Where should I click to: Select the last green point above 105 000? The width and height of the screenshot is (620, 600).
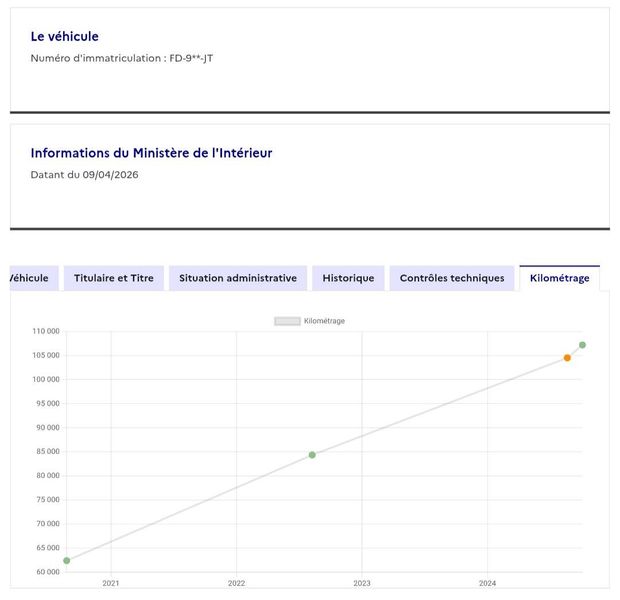(x=582, y=345)
